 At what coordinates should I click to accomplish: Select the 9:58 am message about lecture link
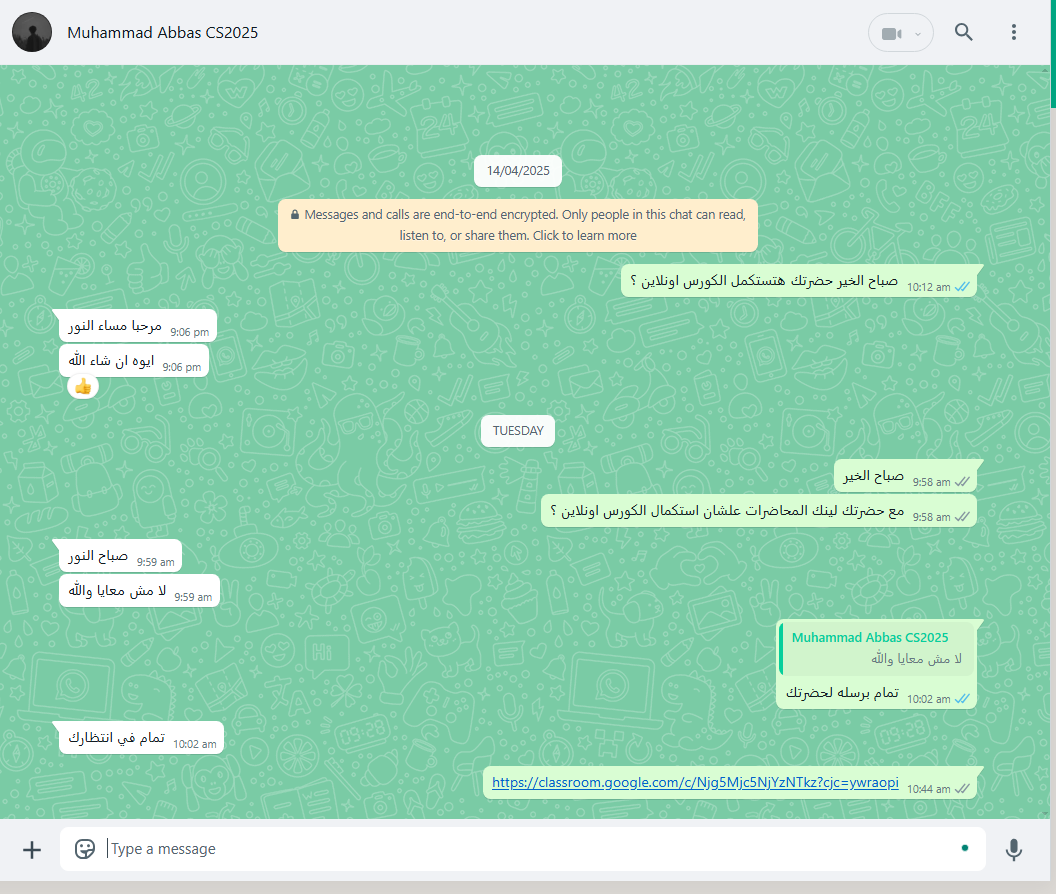[x=759, y=511]
